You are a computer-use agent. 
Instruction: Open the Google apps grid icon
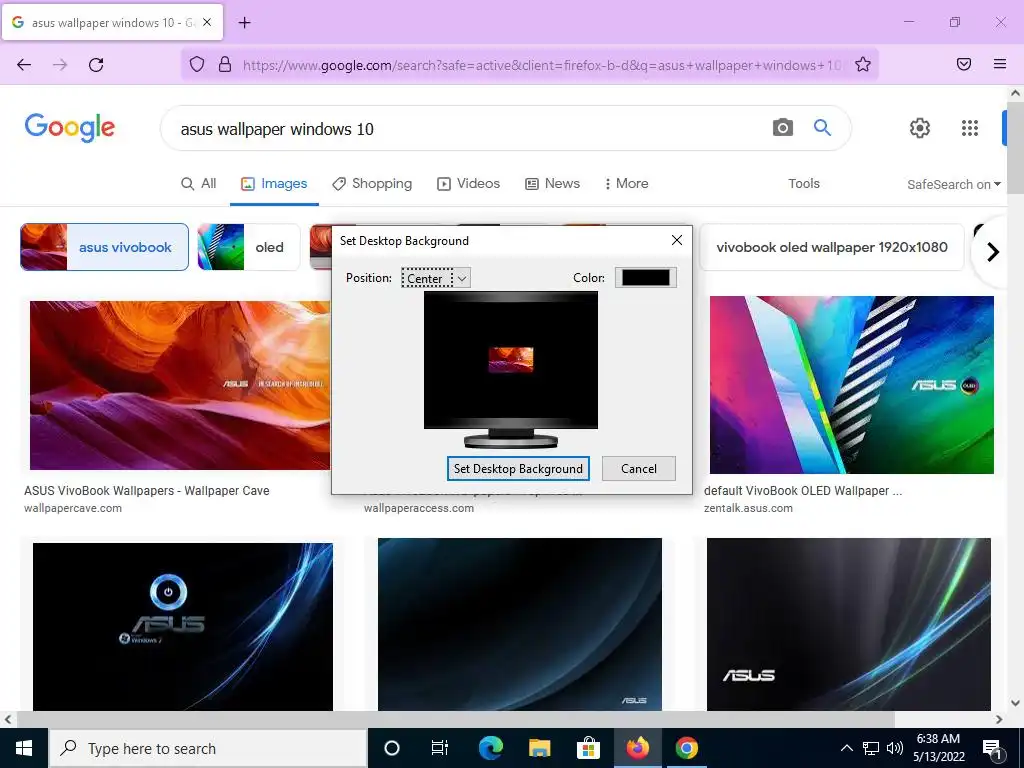(x=970, y=128)
